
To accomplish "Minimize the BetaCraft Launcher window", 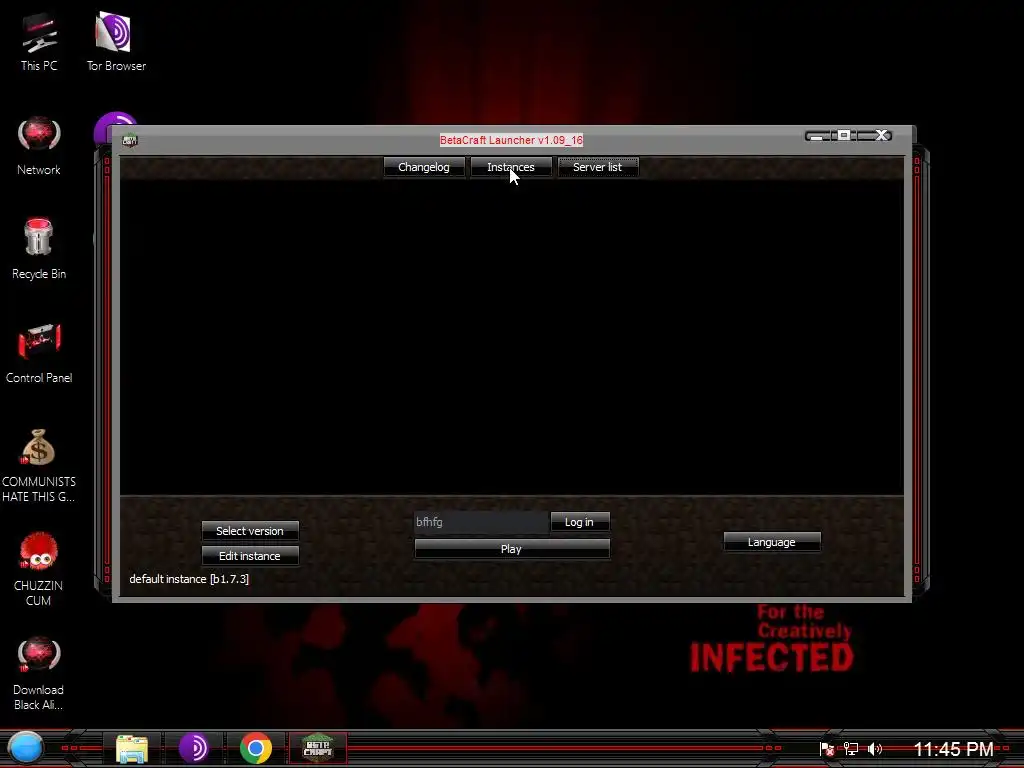I will [x=817, y=136].
